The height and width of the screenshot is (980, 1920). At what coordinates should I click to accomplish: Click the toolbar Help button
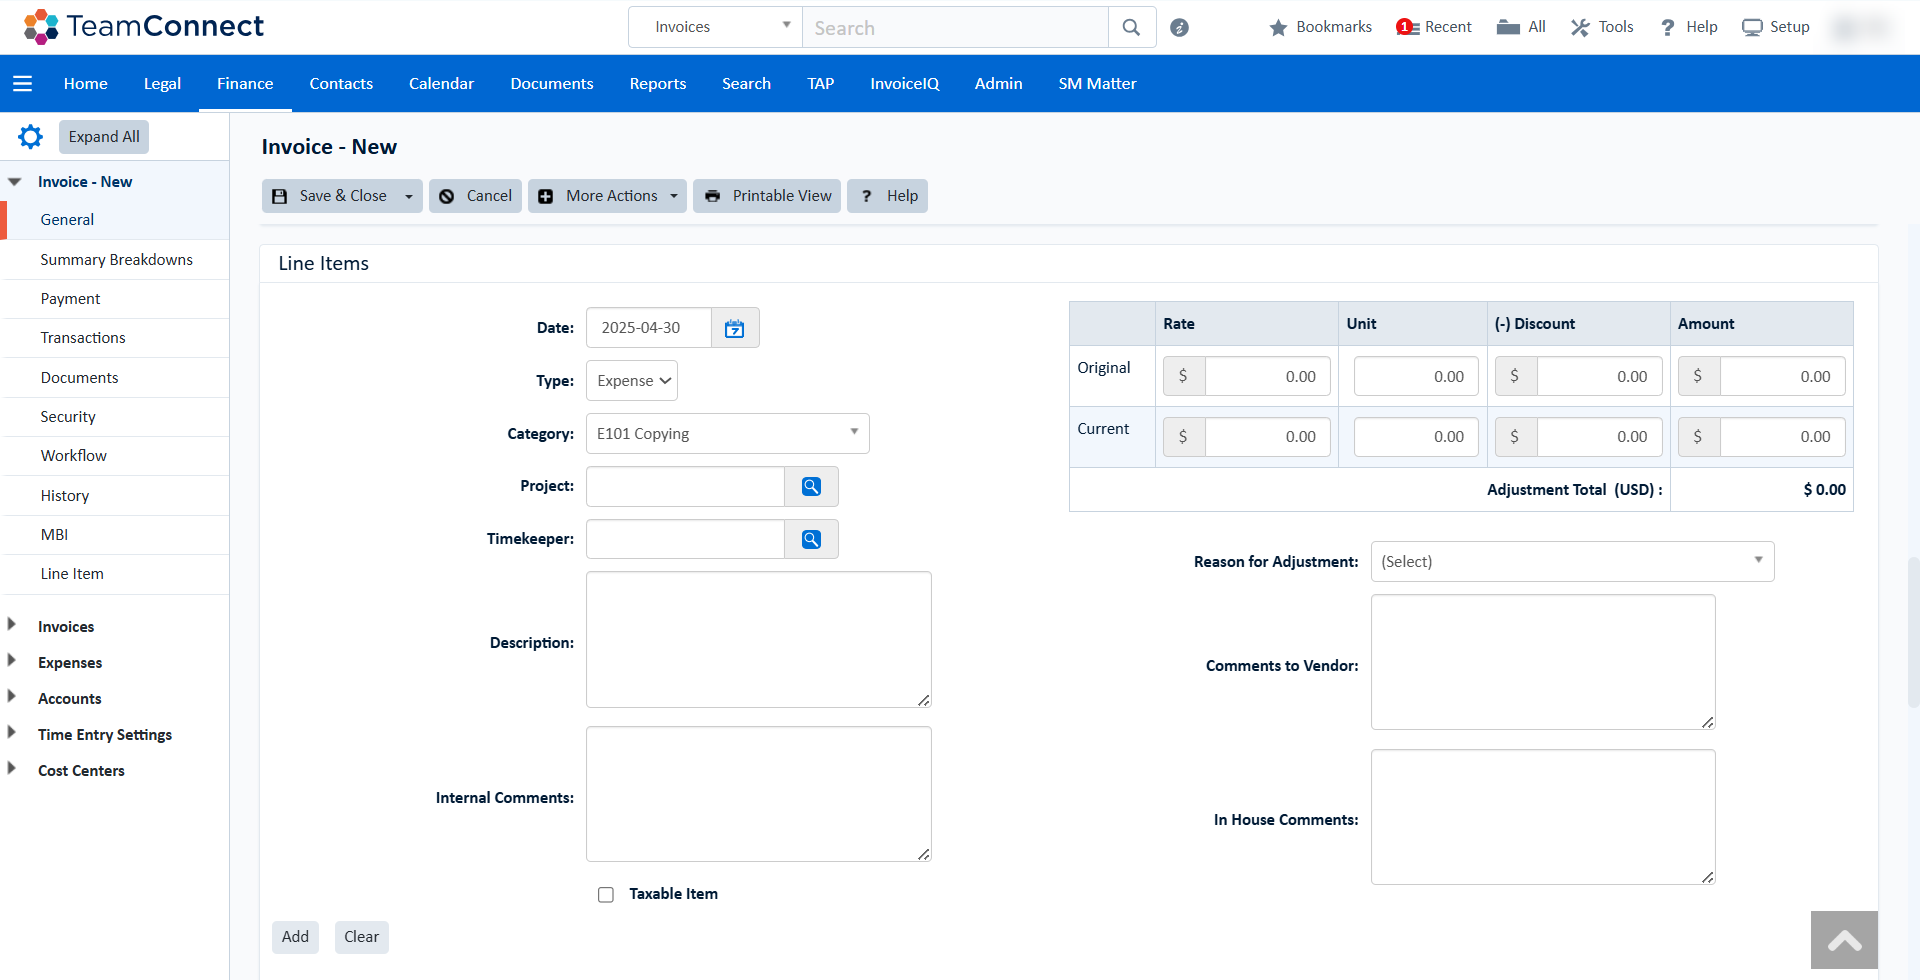click(x=888, y=196)
